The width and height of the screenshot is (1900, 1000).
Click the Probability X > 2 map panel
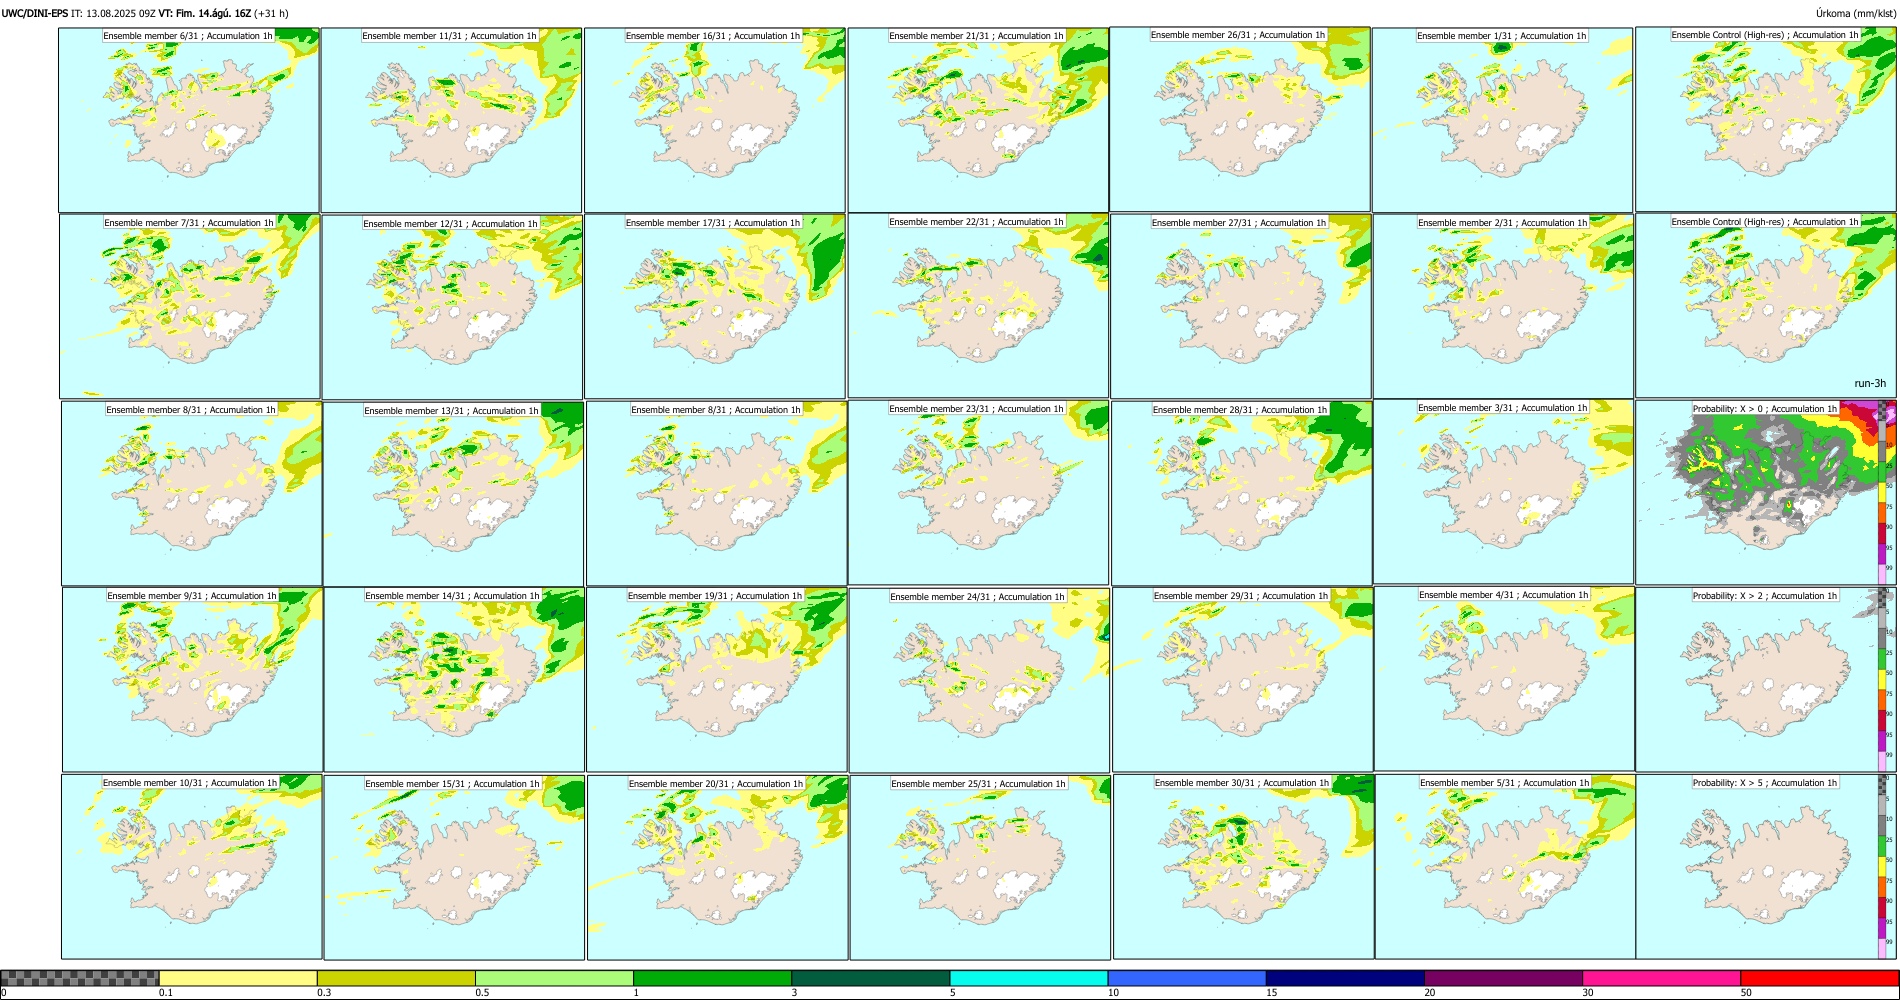[x=1766, y=680]
